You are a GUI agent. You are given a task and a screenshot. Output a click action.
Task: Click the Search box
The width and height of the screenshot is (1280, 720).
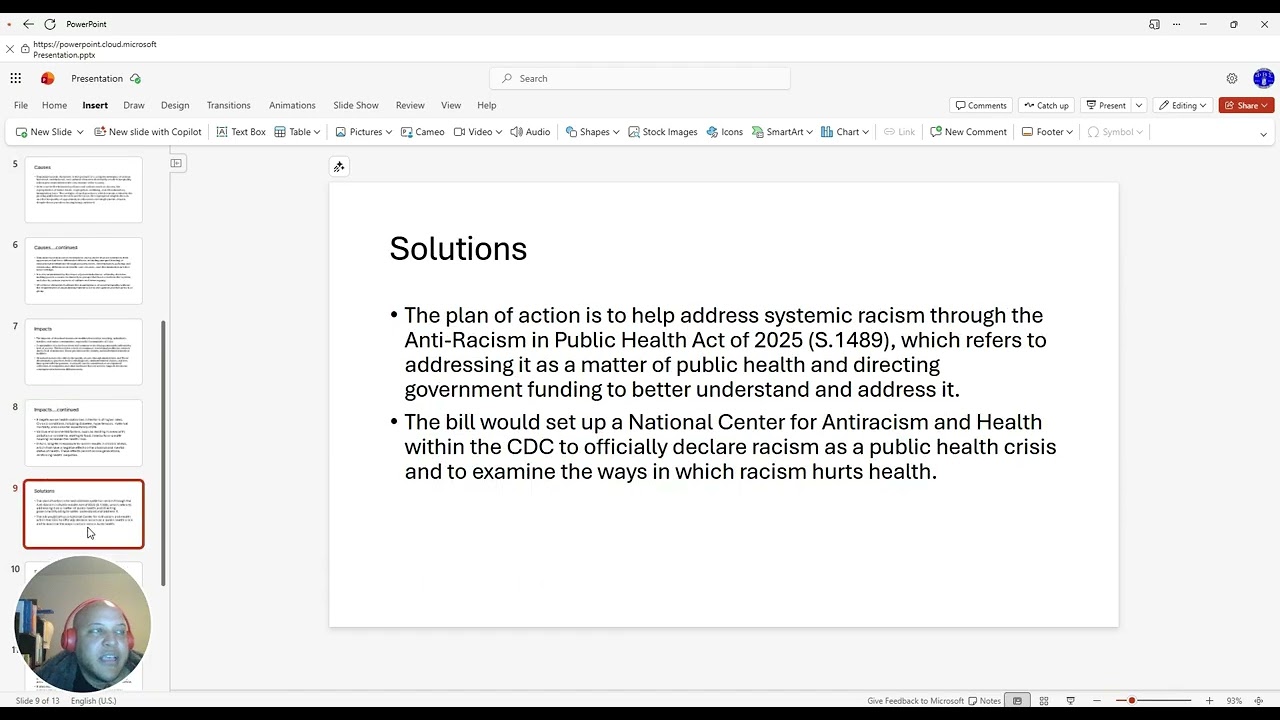[x=640, y=78]
